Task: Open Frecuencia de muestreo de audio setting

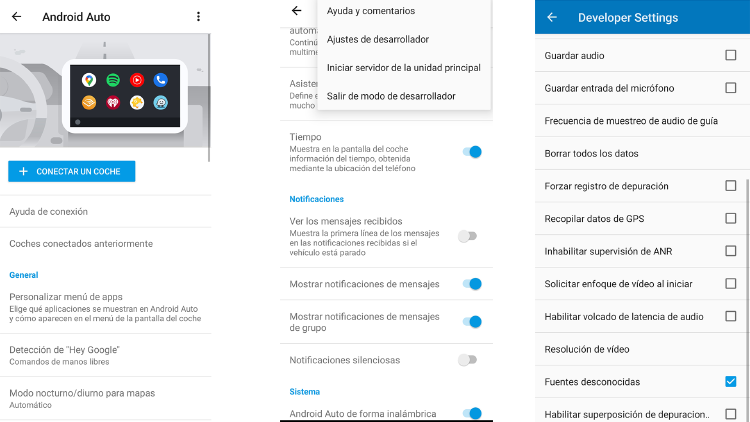Action: [x=631, y=121]
